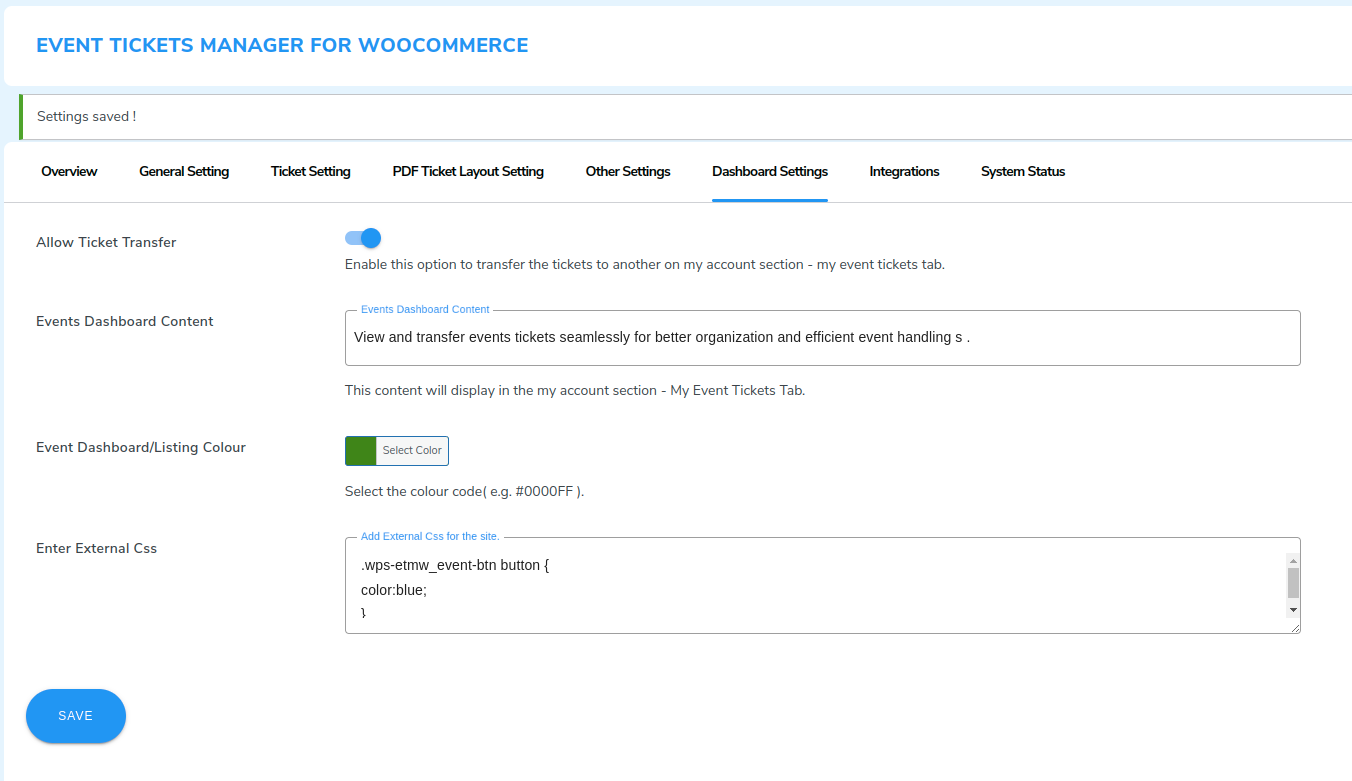Image resolution: width=1352 pixels, height=781 pixels.
Task: Open the Overview tab
Action: [x=69, y=171]
